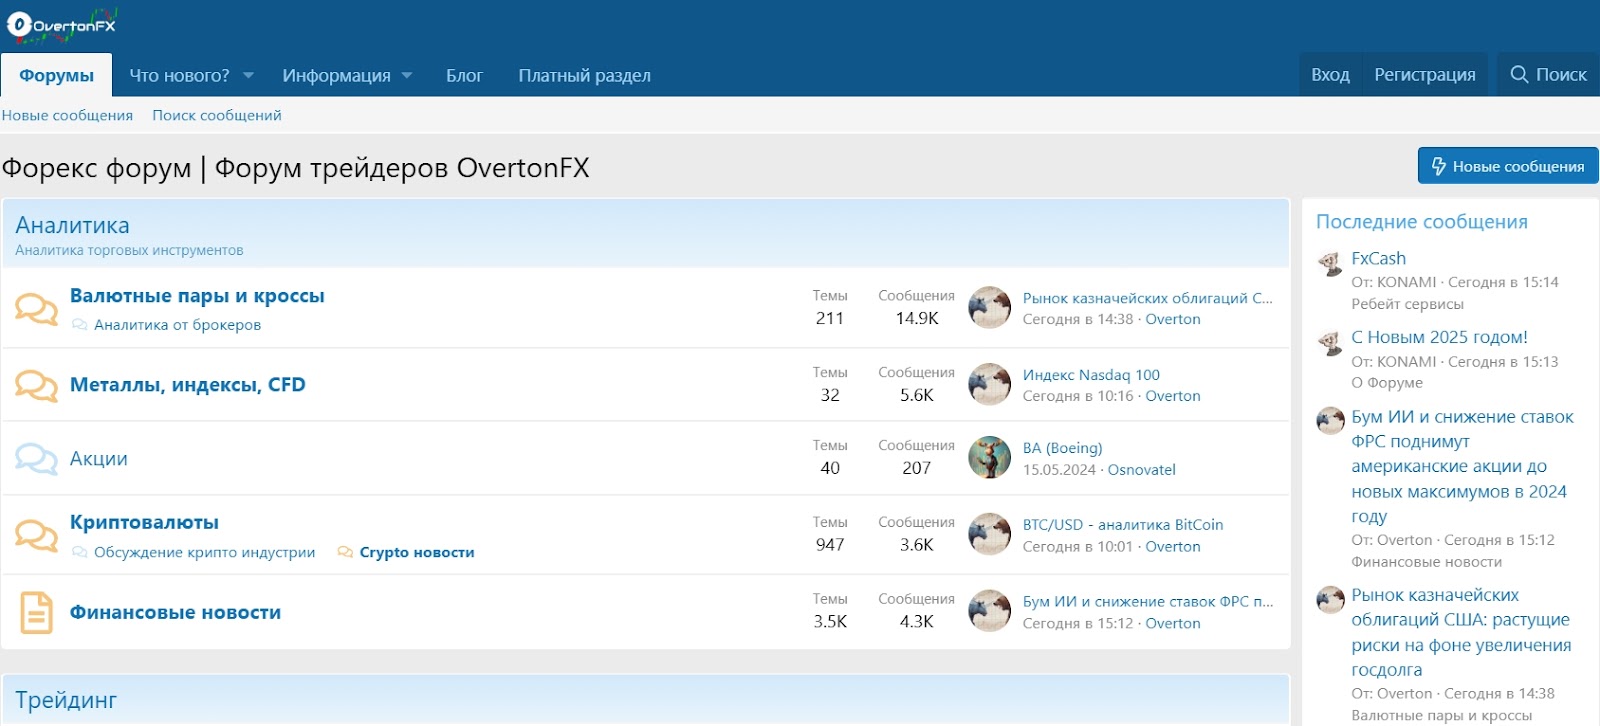The height and width of the screenshot is (726, 1600).
Task: Open the BA (Boeing) thread
Action: (1062, 448)
